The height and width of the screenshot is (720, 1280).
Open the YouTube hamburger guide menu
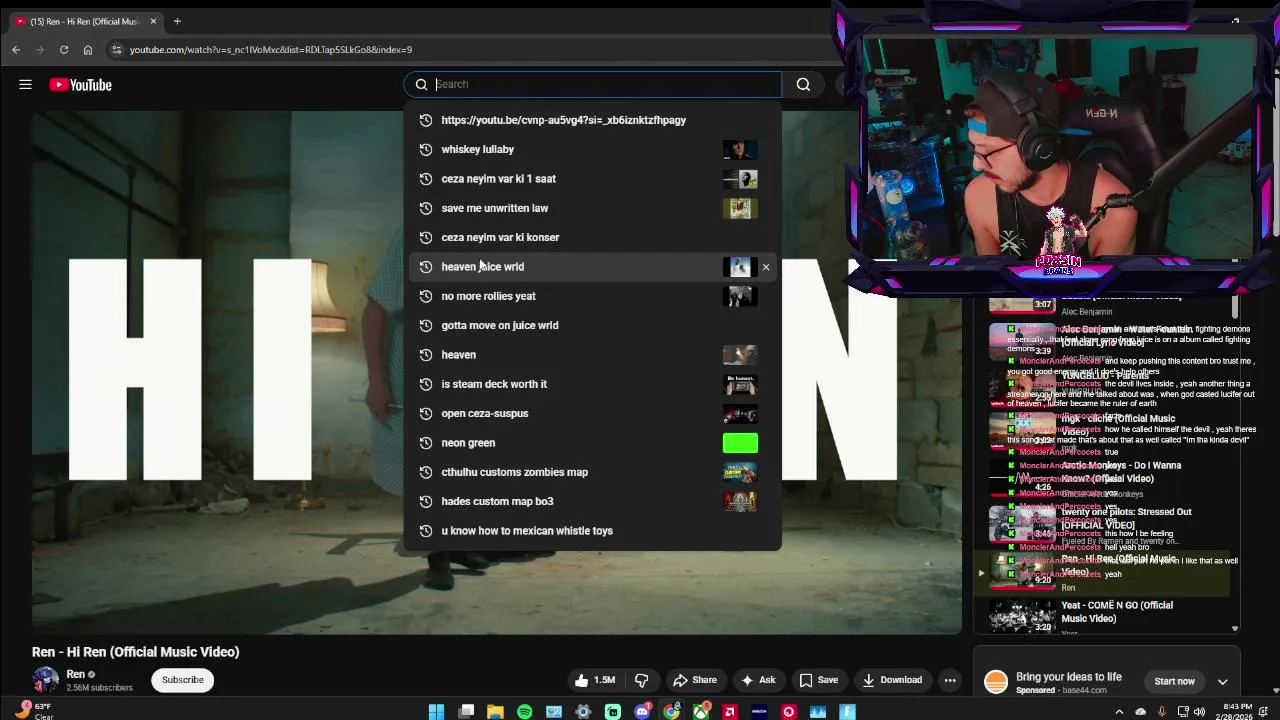(x=25, y=85)
